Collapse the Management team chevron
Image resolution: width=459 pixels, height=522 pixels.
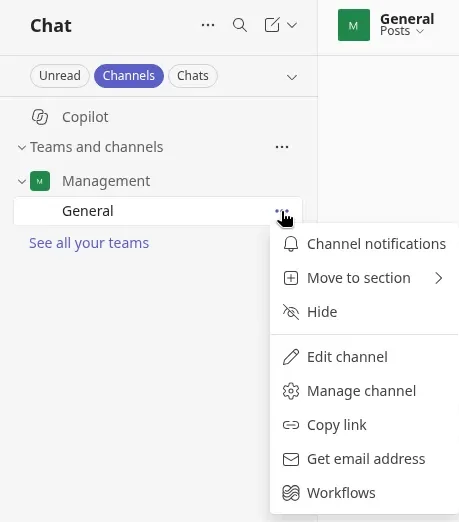click(x=22, y=181)
